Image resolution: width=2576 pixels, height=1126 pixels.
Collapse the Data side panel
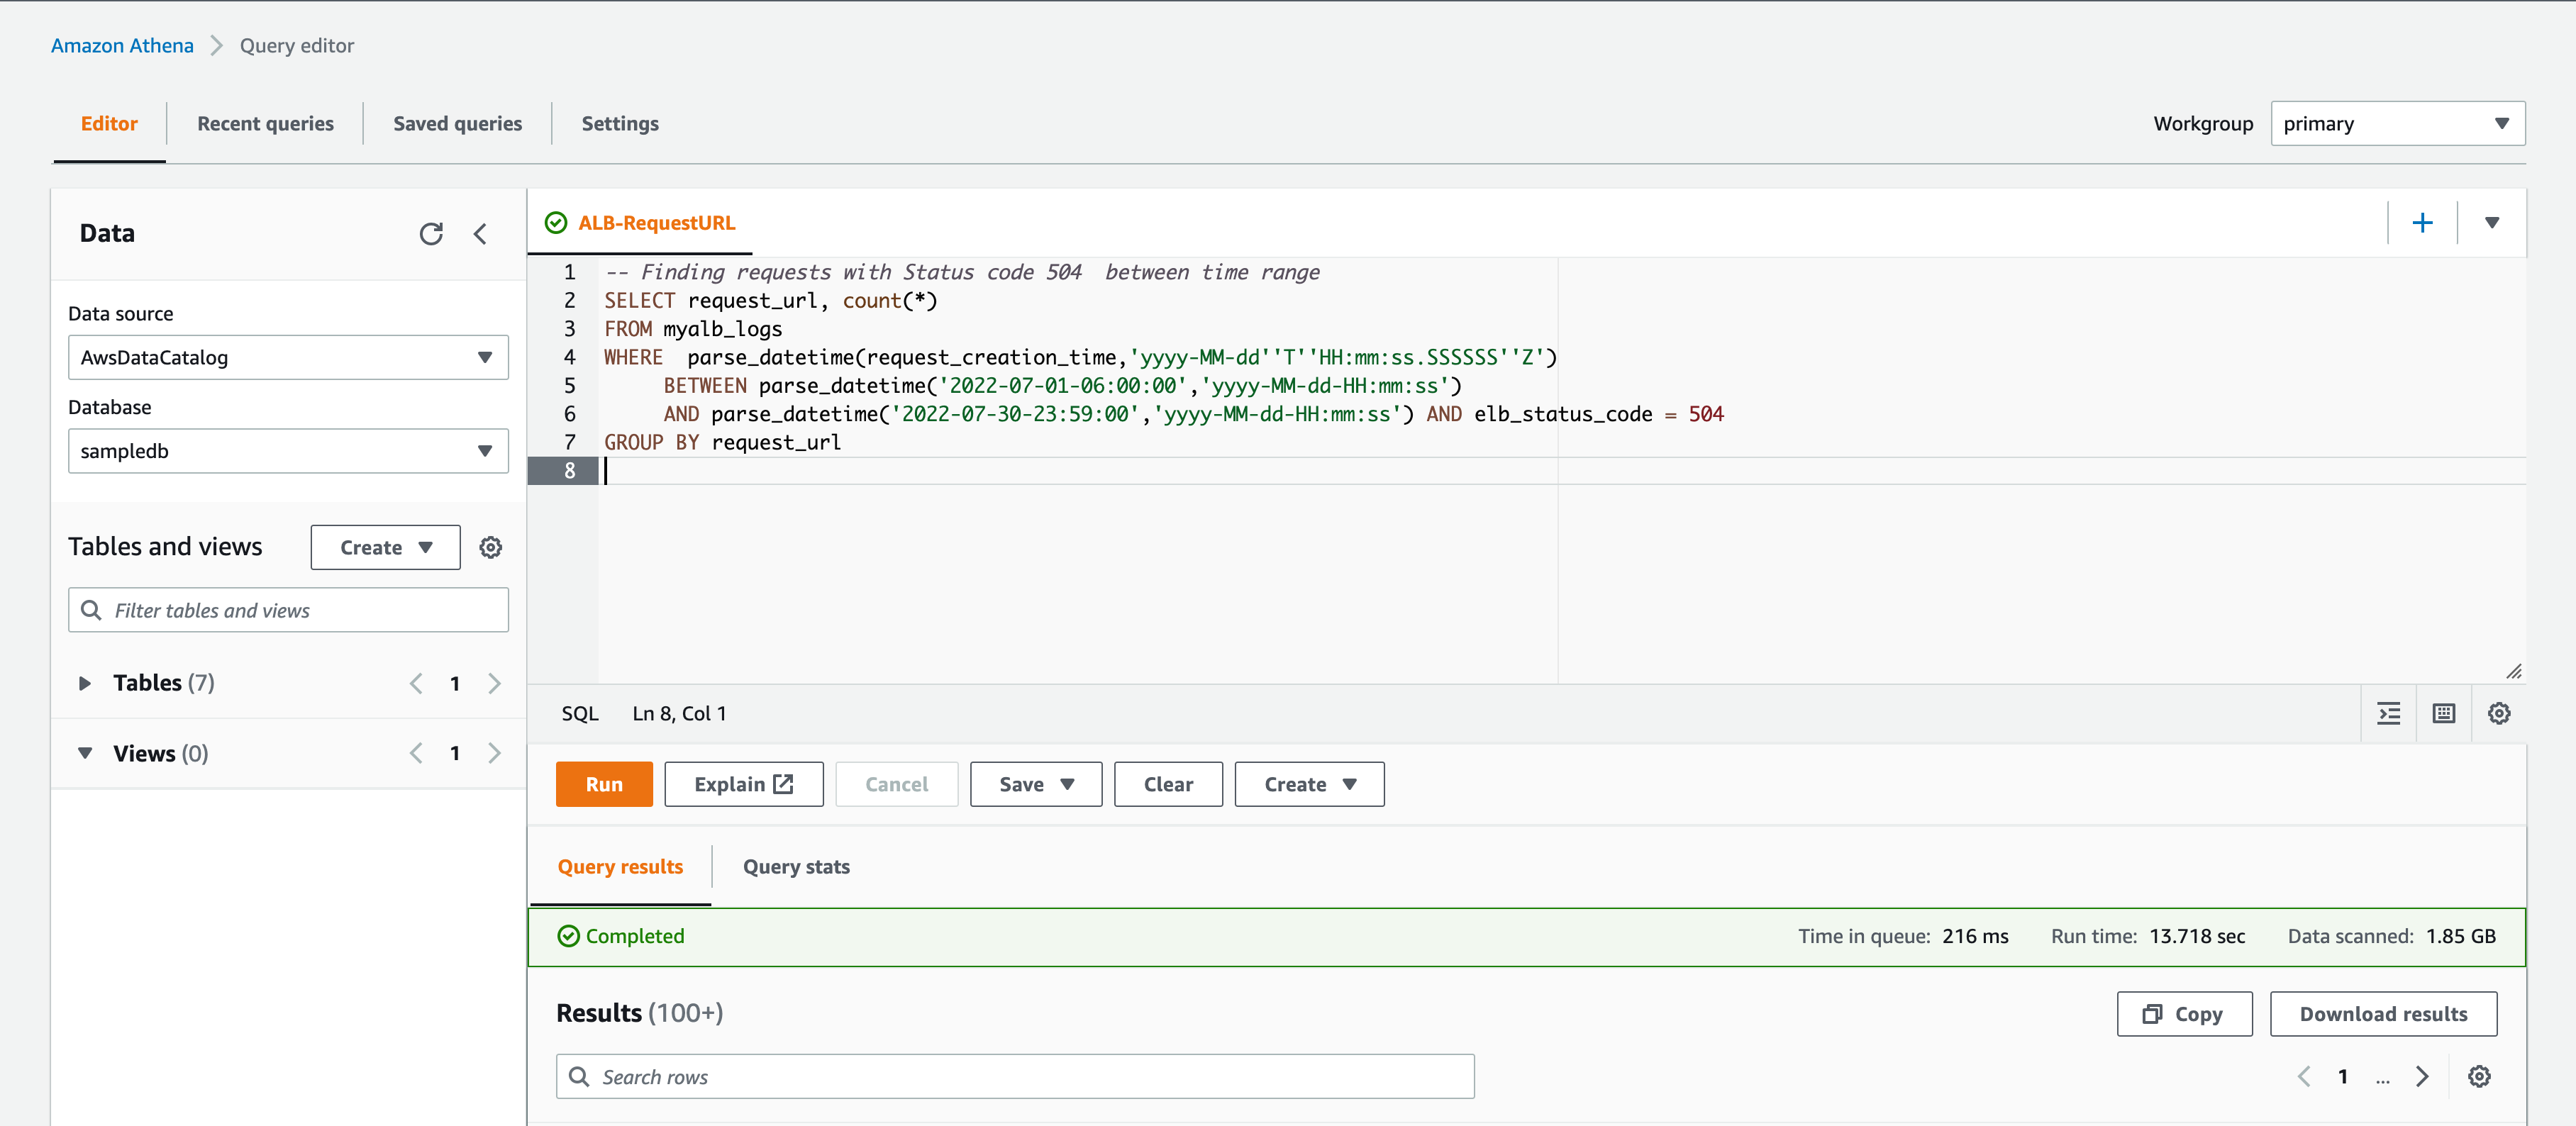point(480,234)
